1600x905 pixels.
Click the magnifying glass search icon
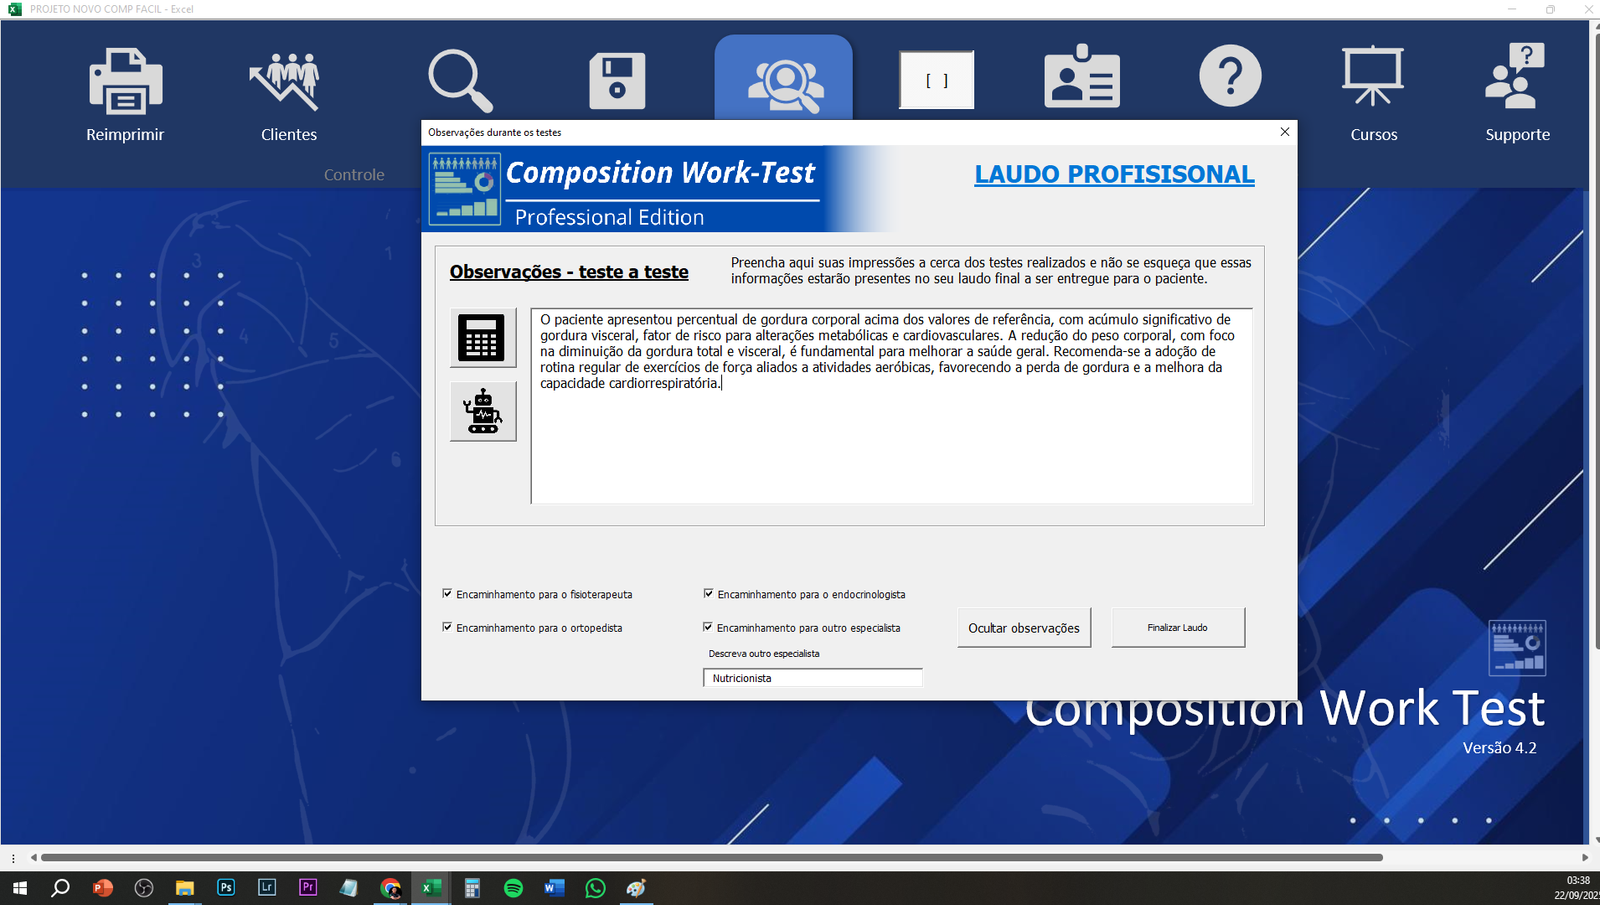[460, 81]
